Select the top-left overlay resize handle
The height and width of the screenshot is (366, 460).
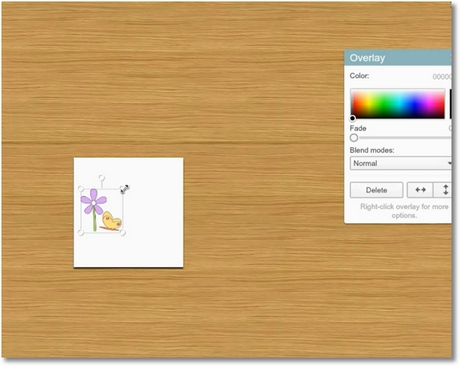(81, 189)
